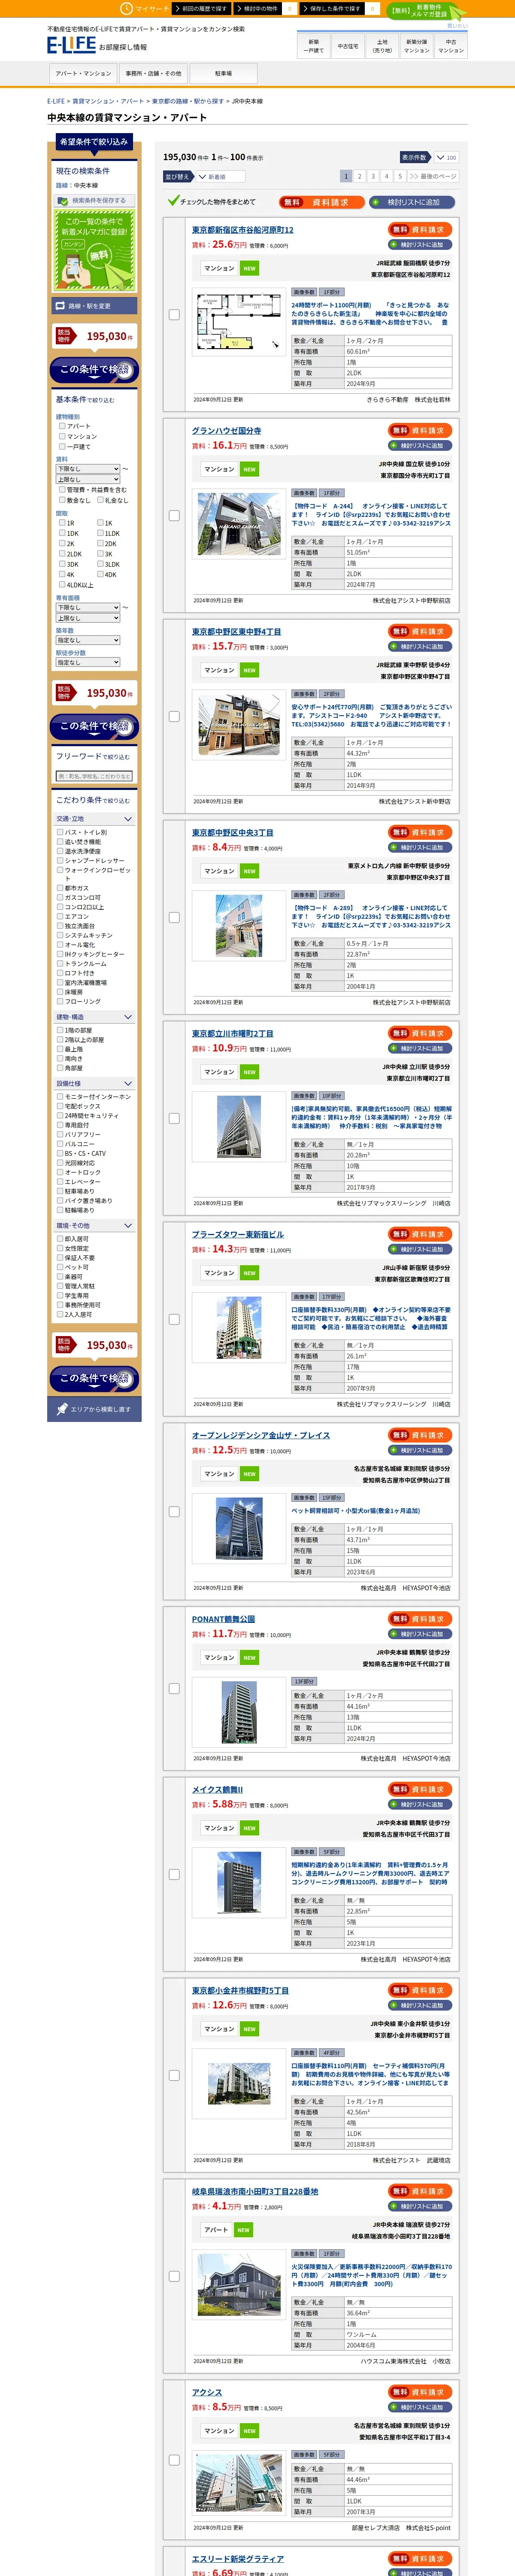Go to results page 5

click(x=400, y=176)
